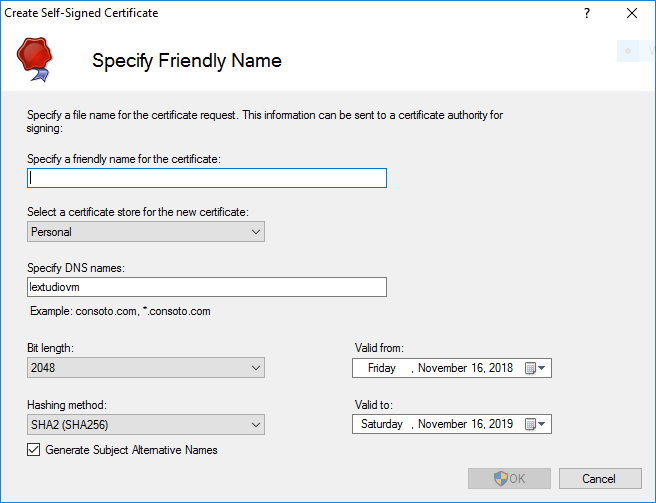This screenshot has width=656, height=503.
Task: Expand the Hashing method SHA2 dropdown
Action: (x=146, y=424)
